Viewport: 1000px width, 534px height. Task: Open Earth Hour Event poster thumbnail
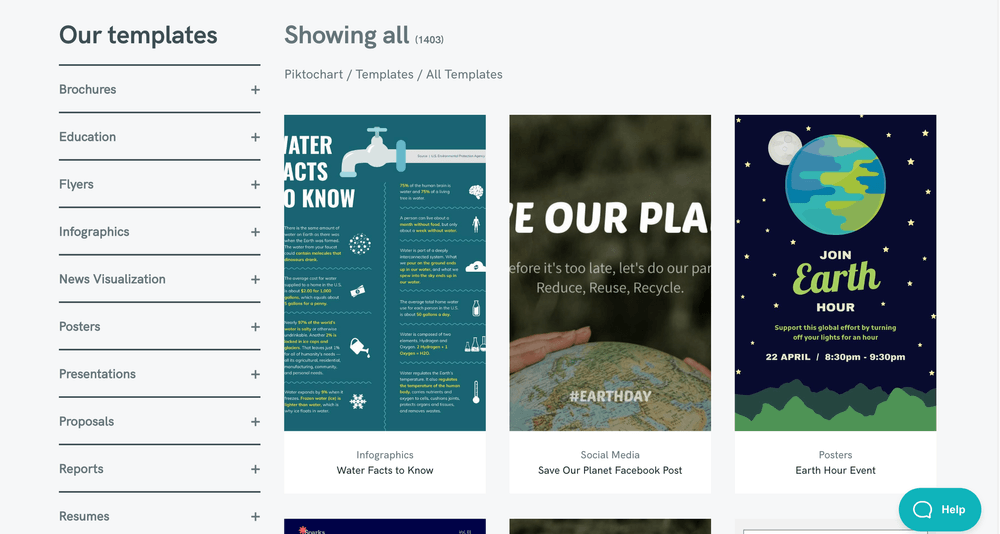tap(835, 272)
